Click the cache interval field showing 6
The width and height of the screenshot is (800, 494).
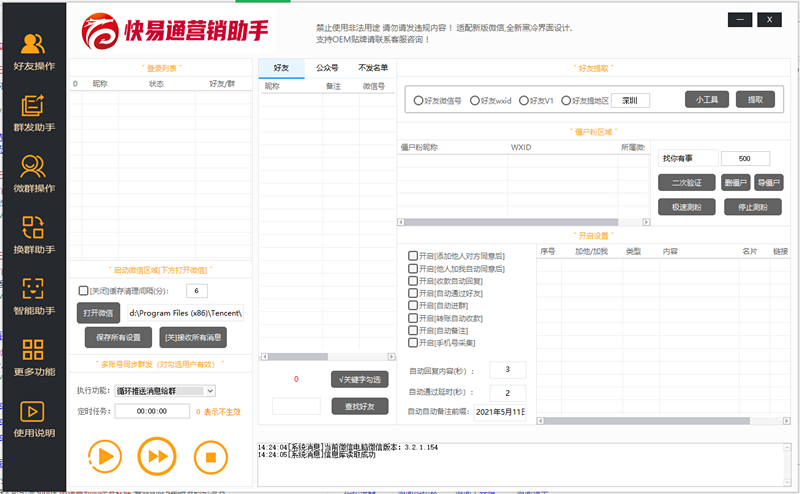click(196, 291)
